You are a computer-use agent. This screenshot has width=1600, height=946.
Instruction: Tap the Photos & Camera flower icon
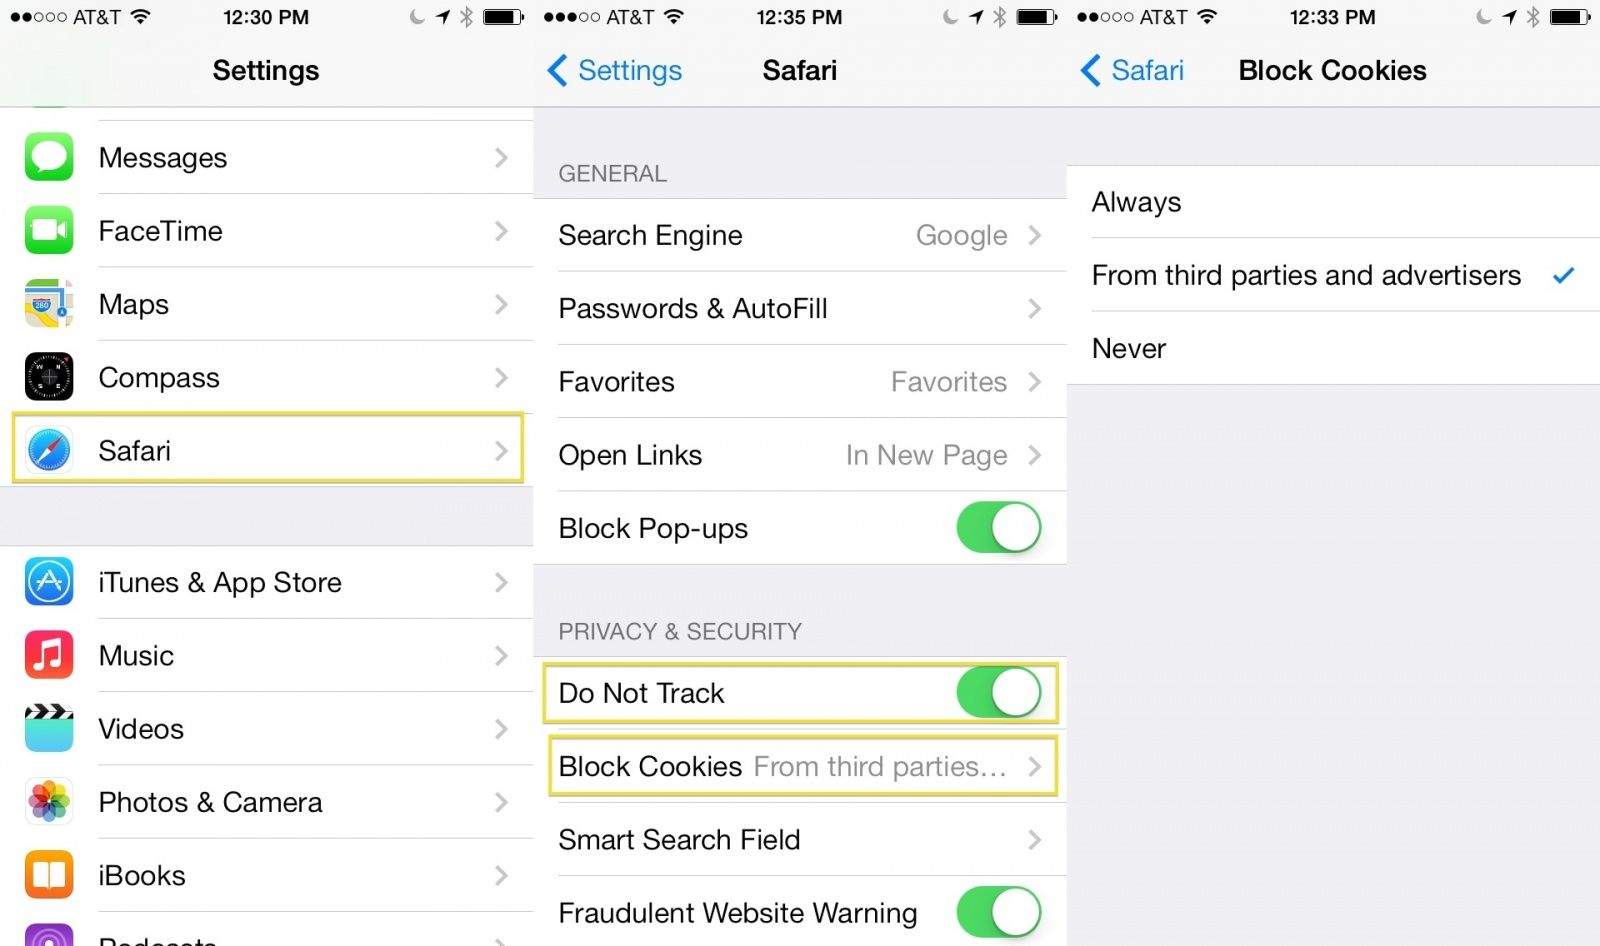(x=49, y=802)
